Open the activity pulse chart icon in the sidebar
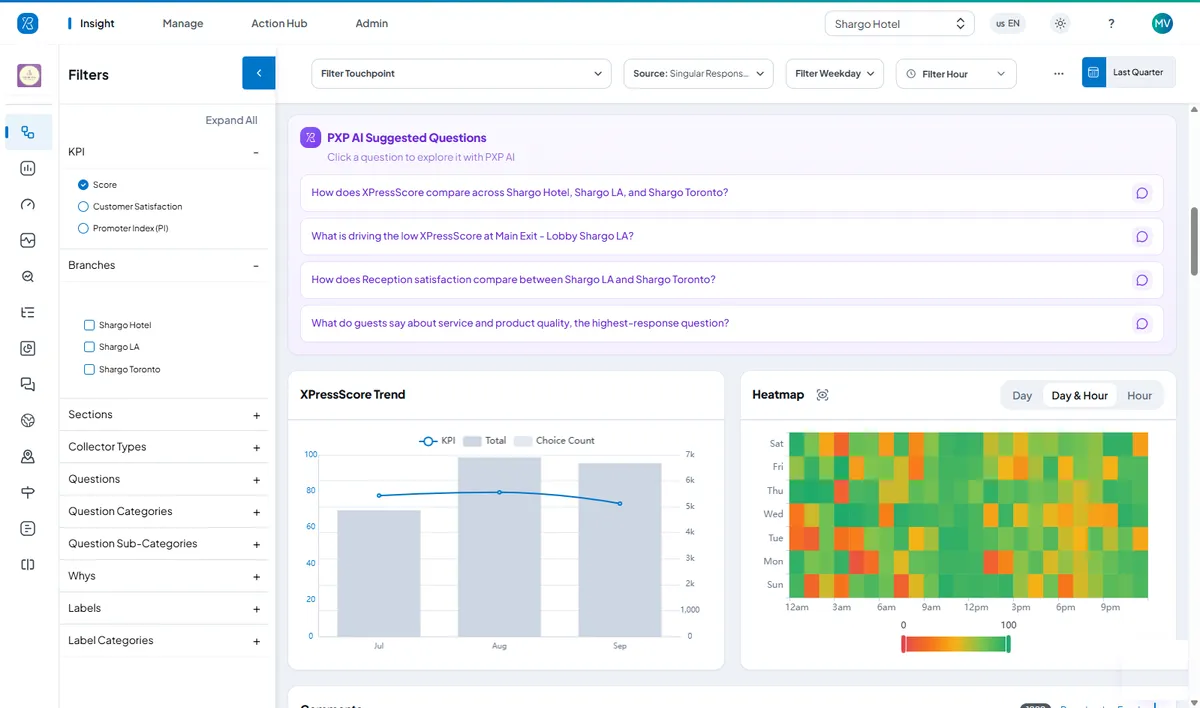 tap(28, 240)
